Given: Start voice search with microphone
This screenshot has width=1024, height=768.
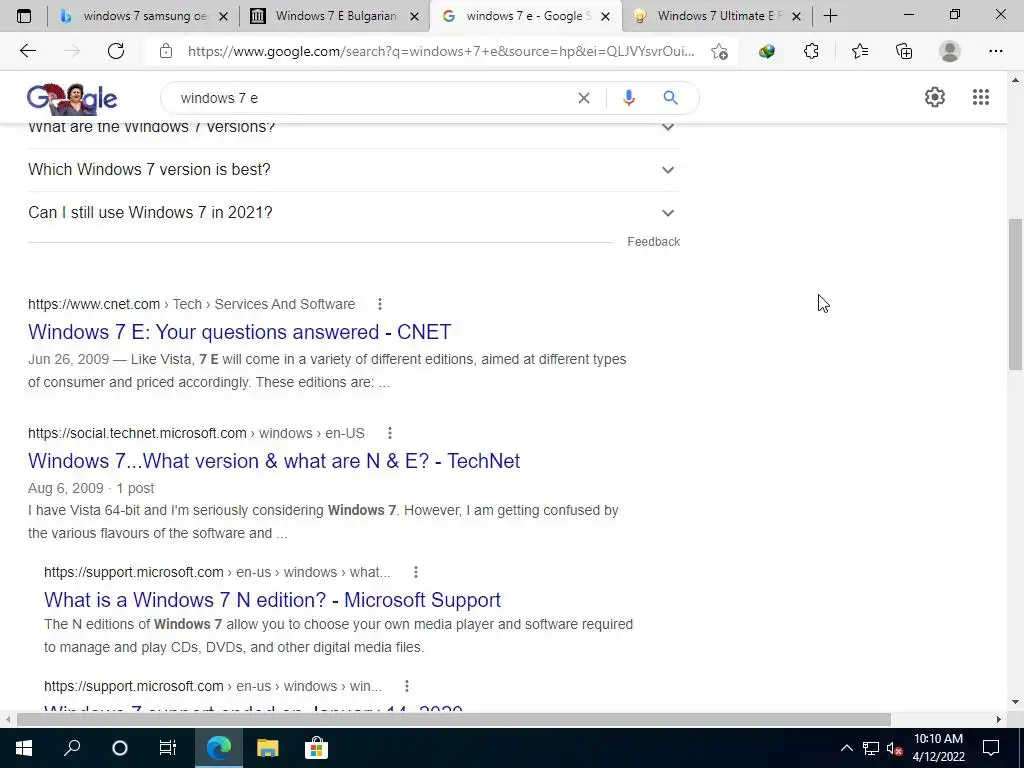Looking at the screenshot, I should point(628,98).
